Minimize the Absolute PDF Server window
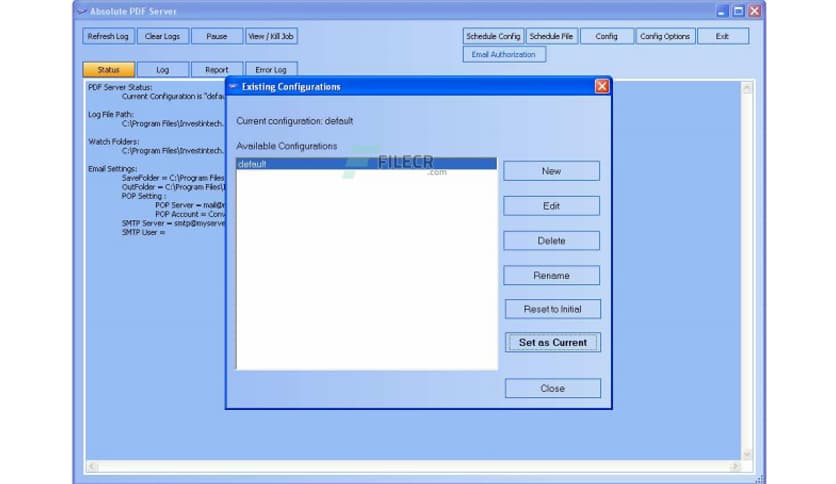 (722, 11)
